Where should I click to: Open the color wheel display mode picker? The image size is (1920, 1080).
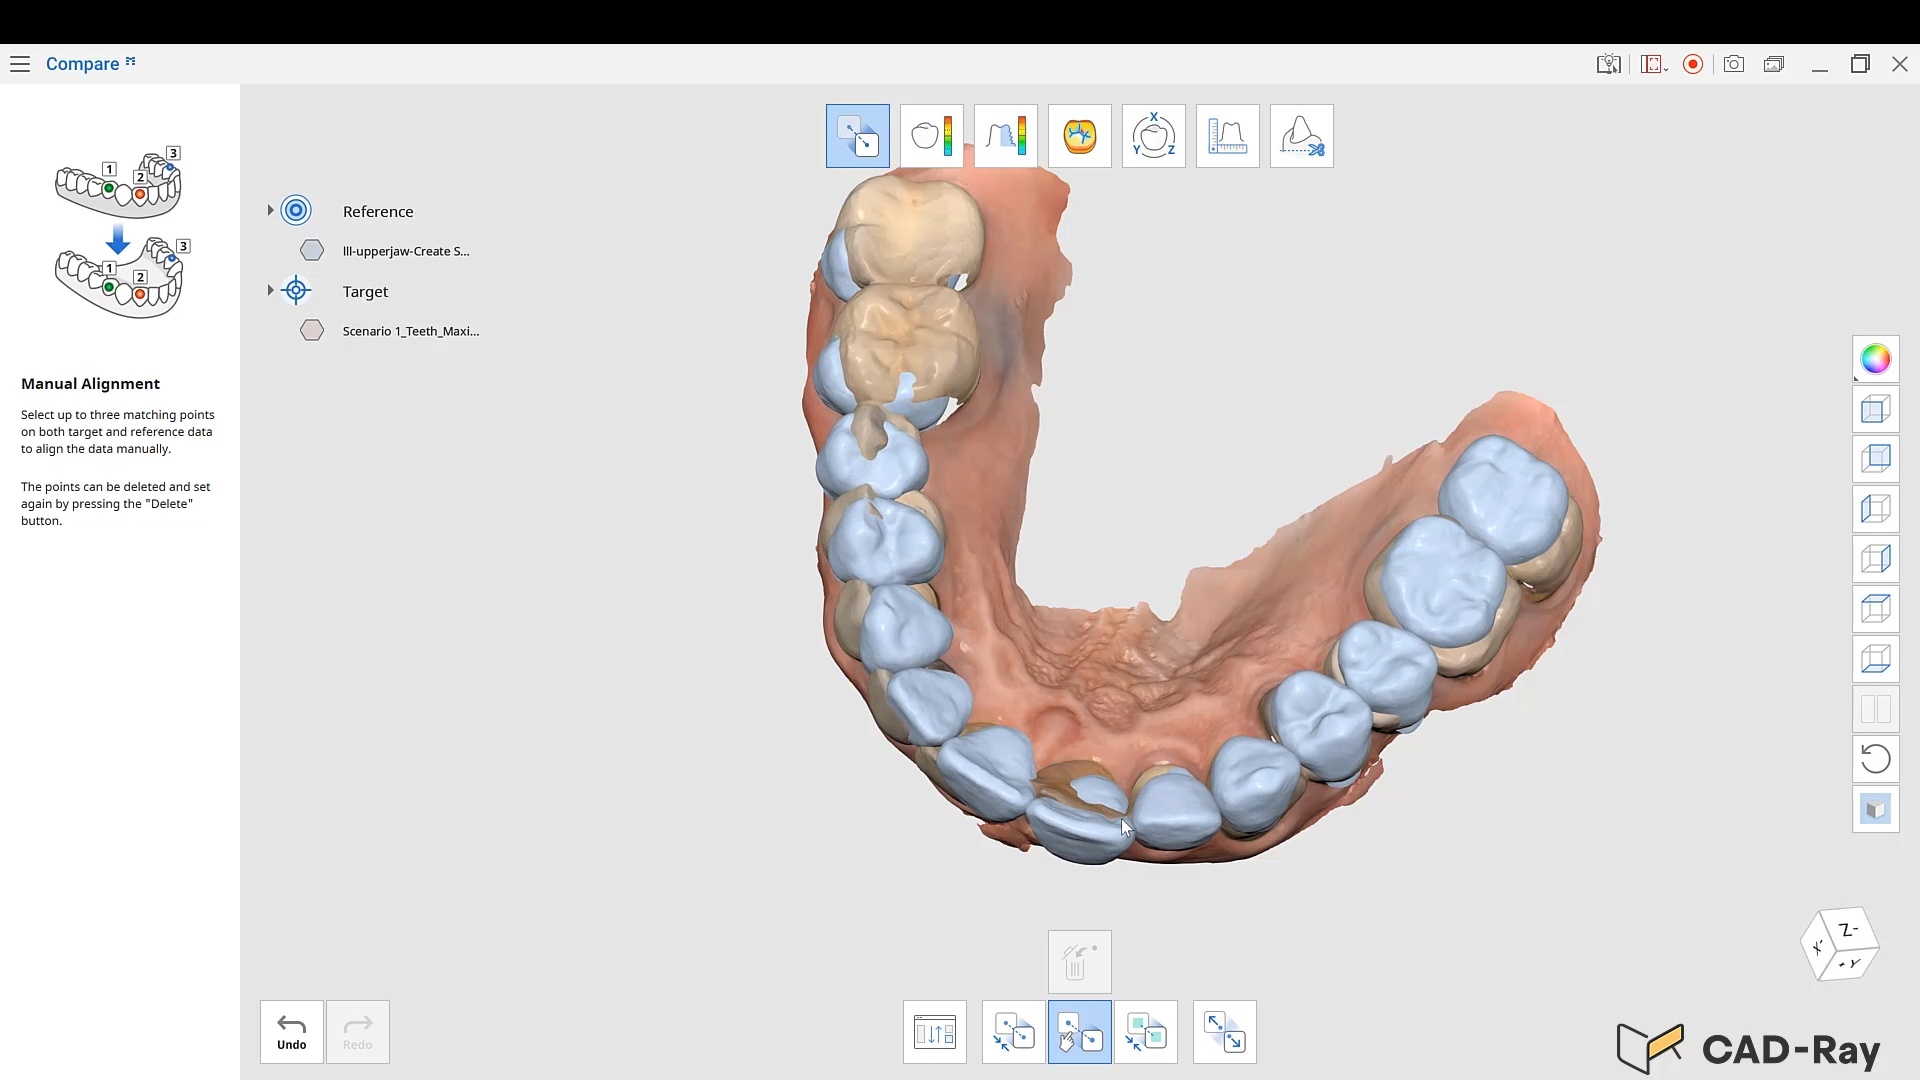point(1875,359)
